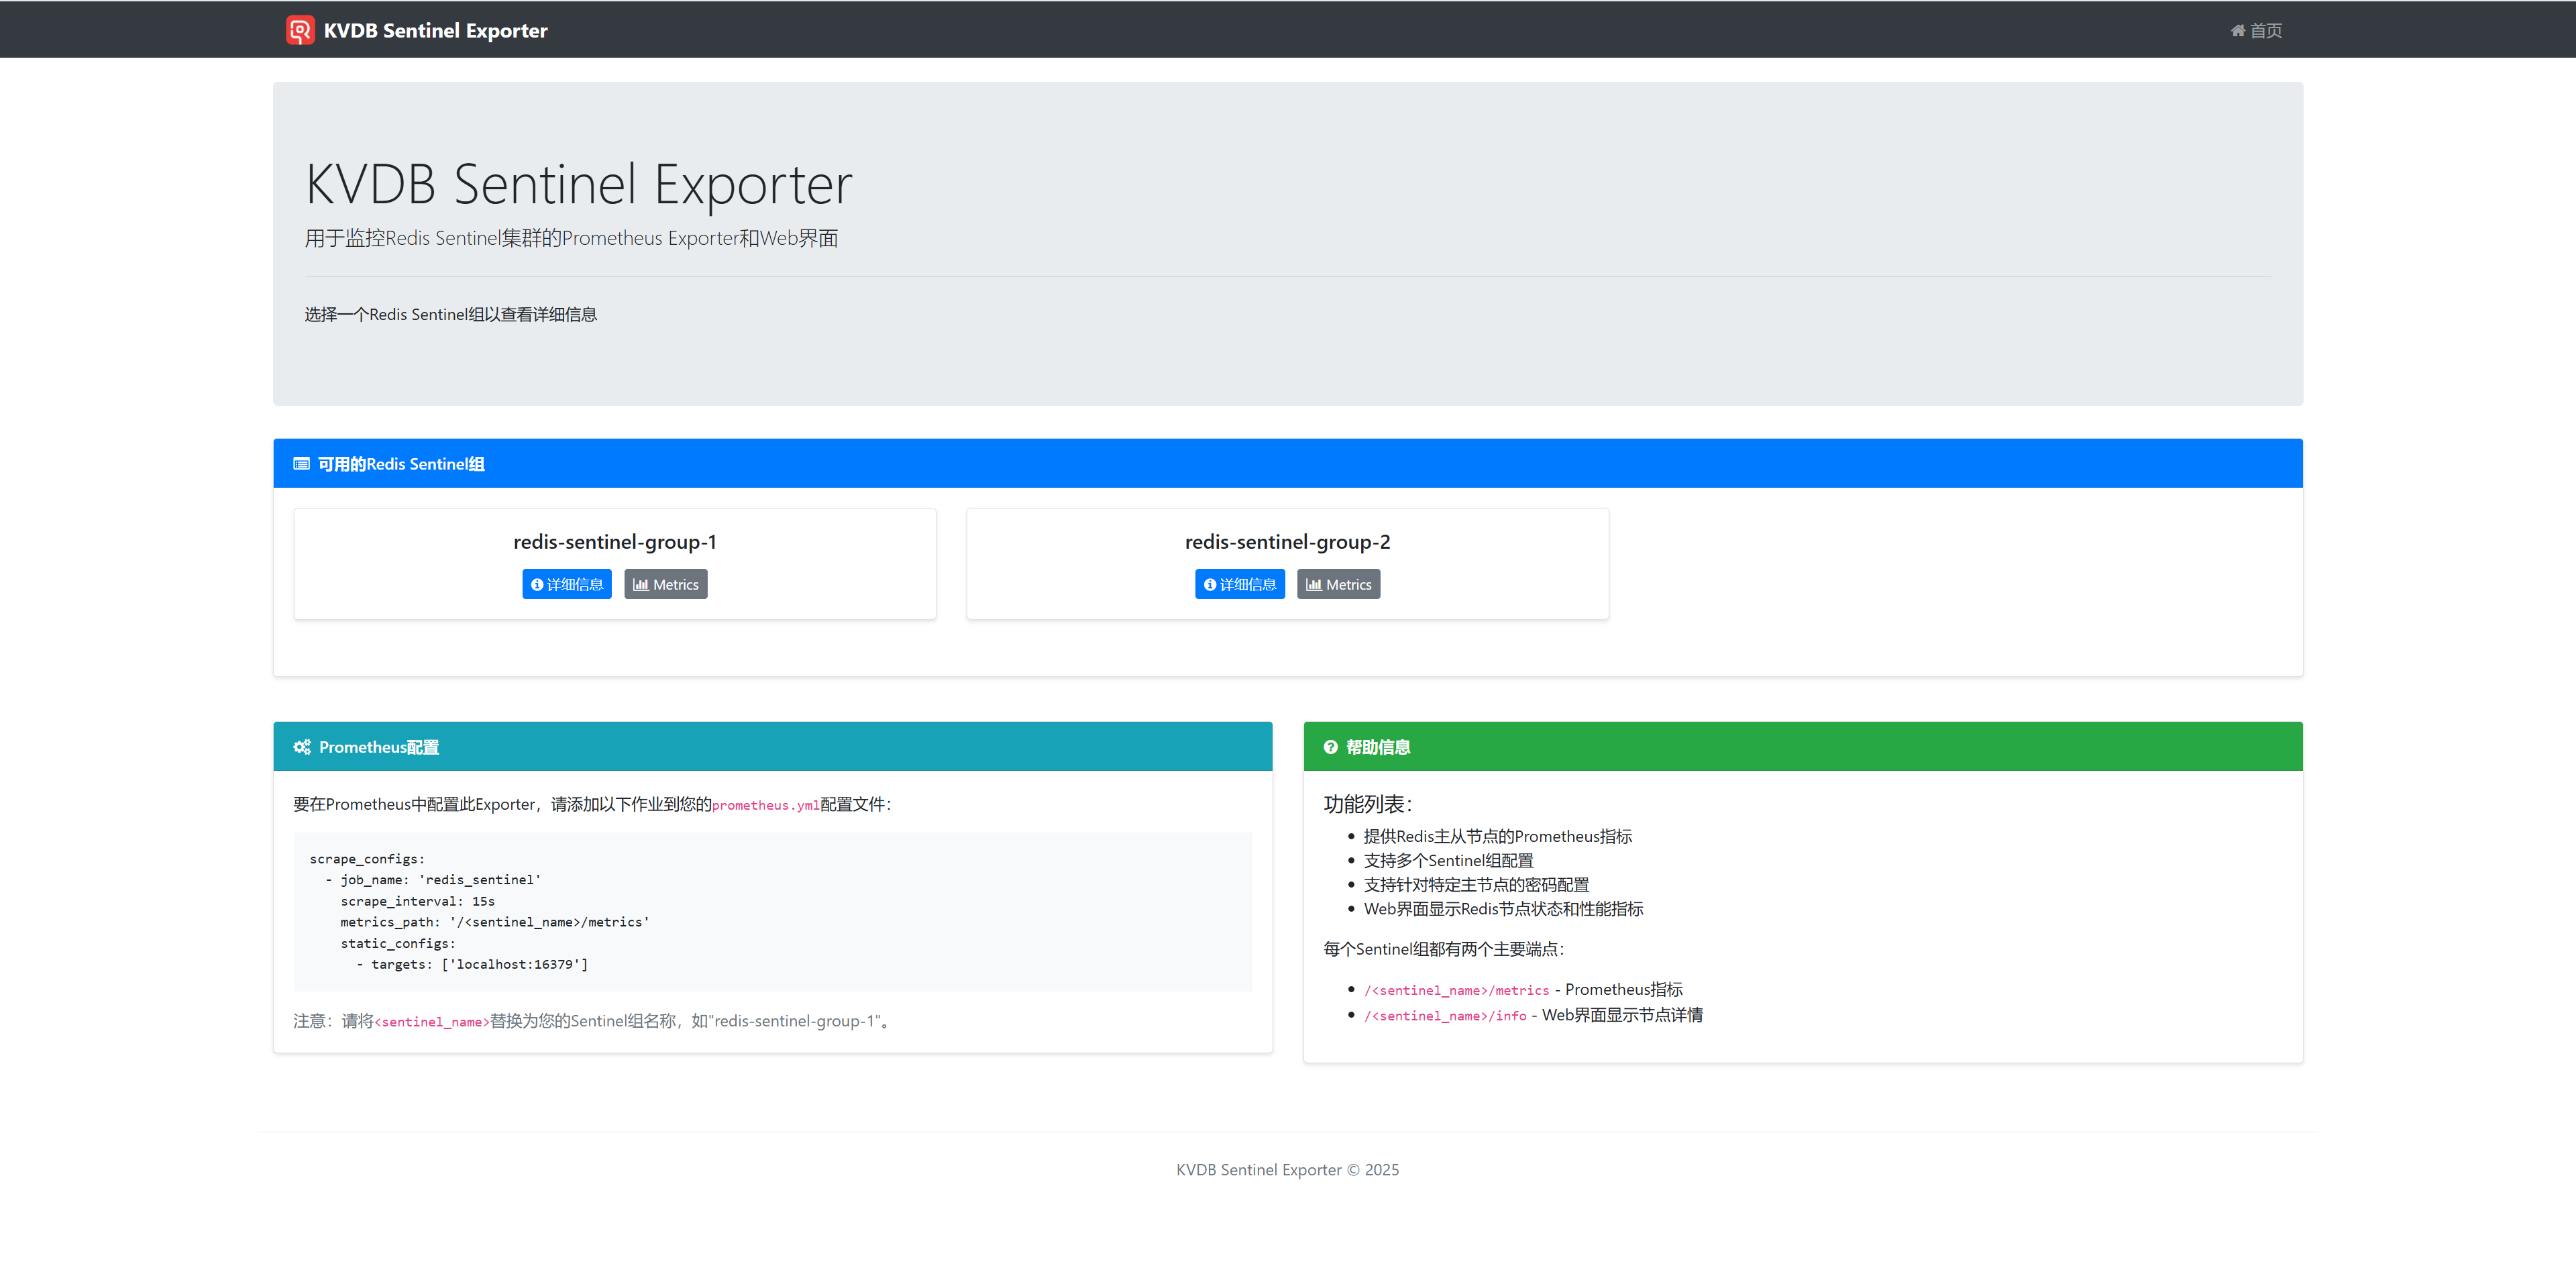Open 首页 home link in navbar
The height and width of the screenshot is (1280, 2576).
tap(2265, 30)
